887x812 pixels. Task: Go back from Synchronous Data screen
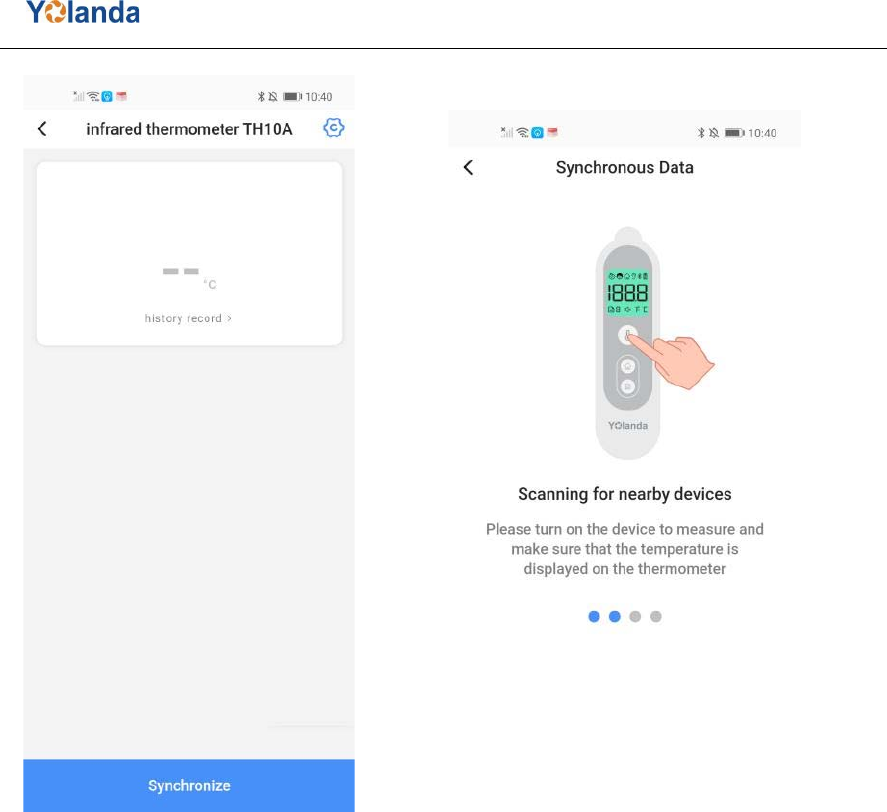pos(468,167)
